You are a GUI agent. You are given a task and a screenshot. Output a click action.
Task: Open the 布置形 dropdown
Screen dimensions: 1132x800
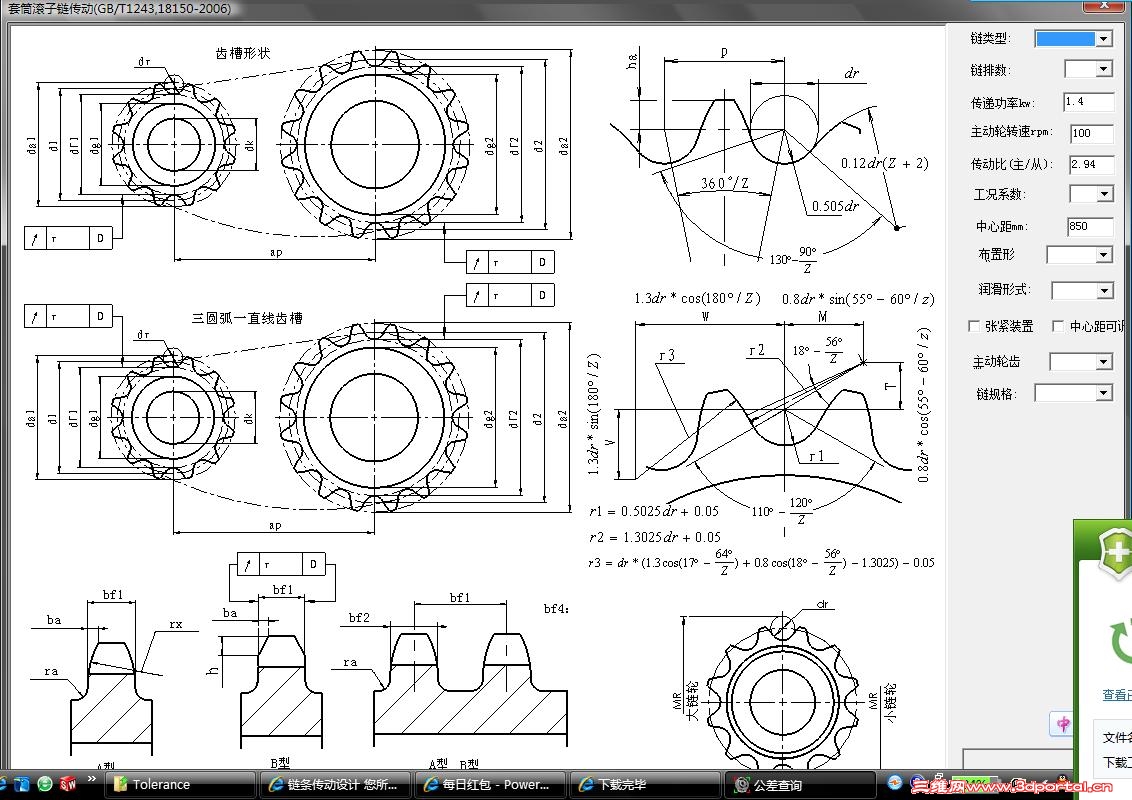1104,255
